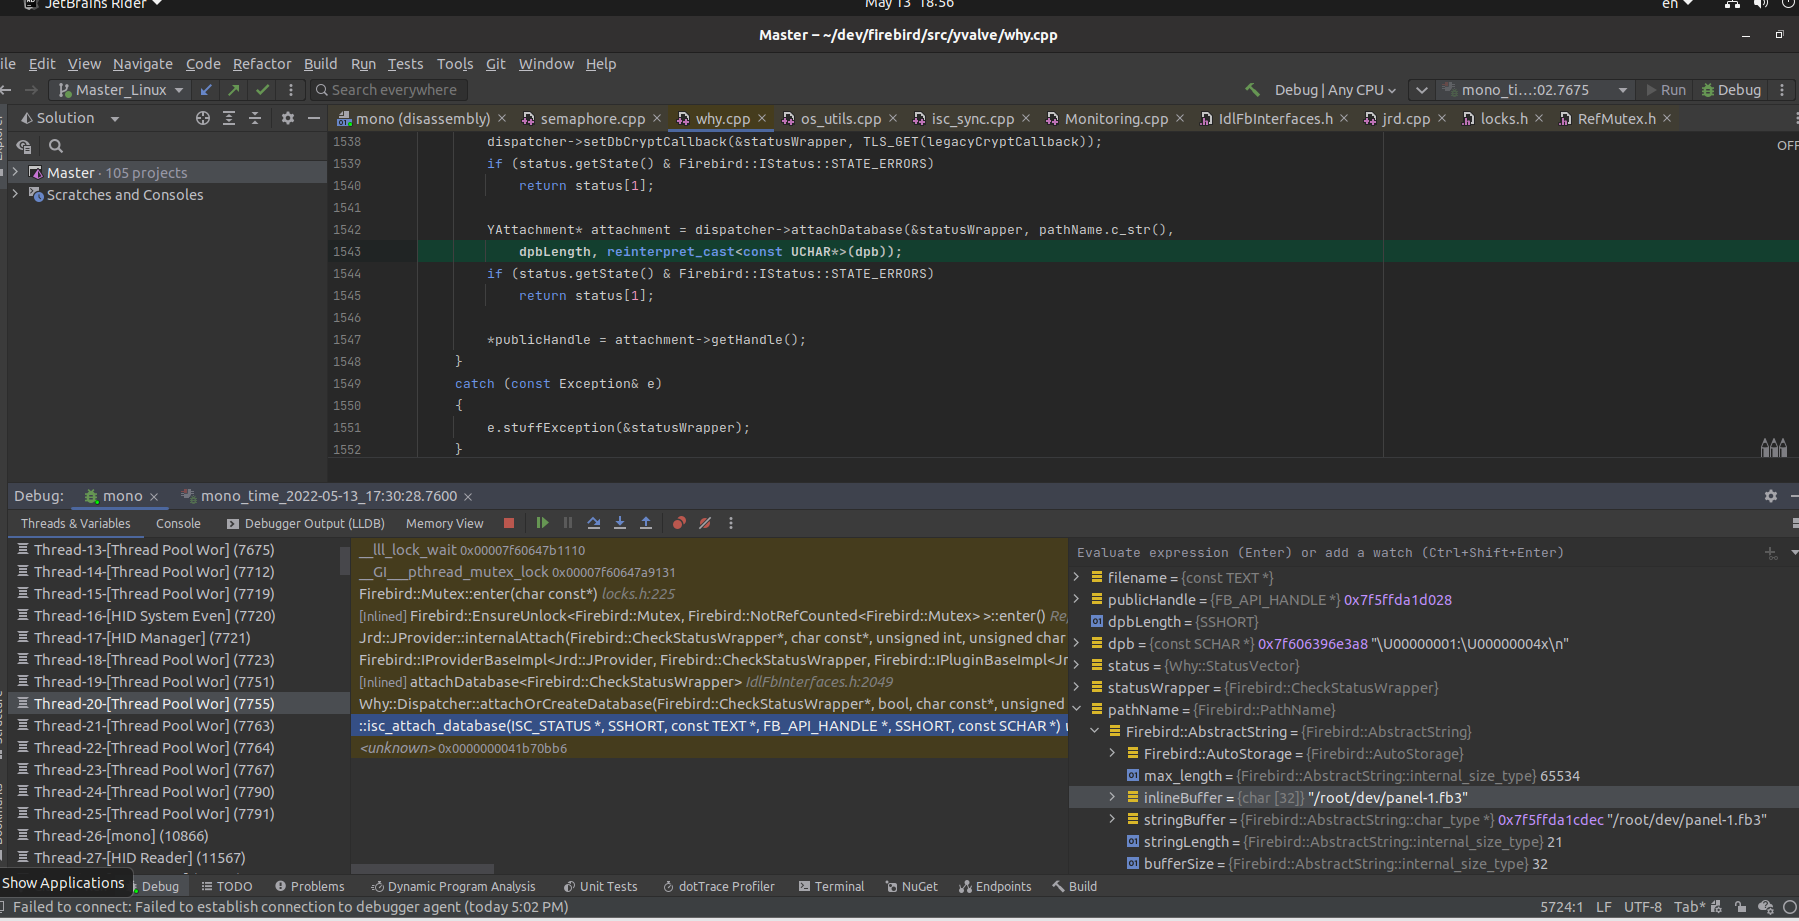Viewport: 1799px width, 921px height.
Task: Collapse the pathName variable in the watches panel
Action: click(1076, 709)
